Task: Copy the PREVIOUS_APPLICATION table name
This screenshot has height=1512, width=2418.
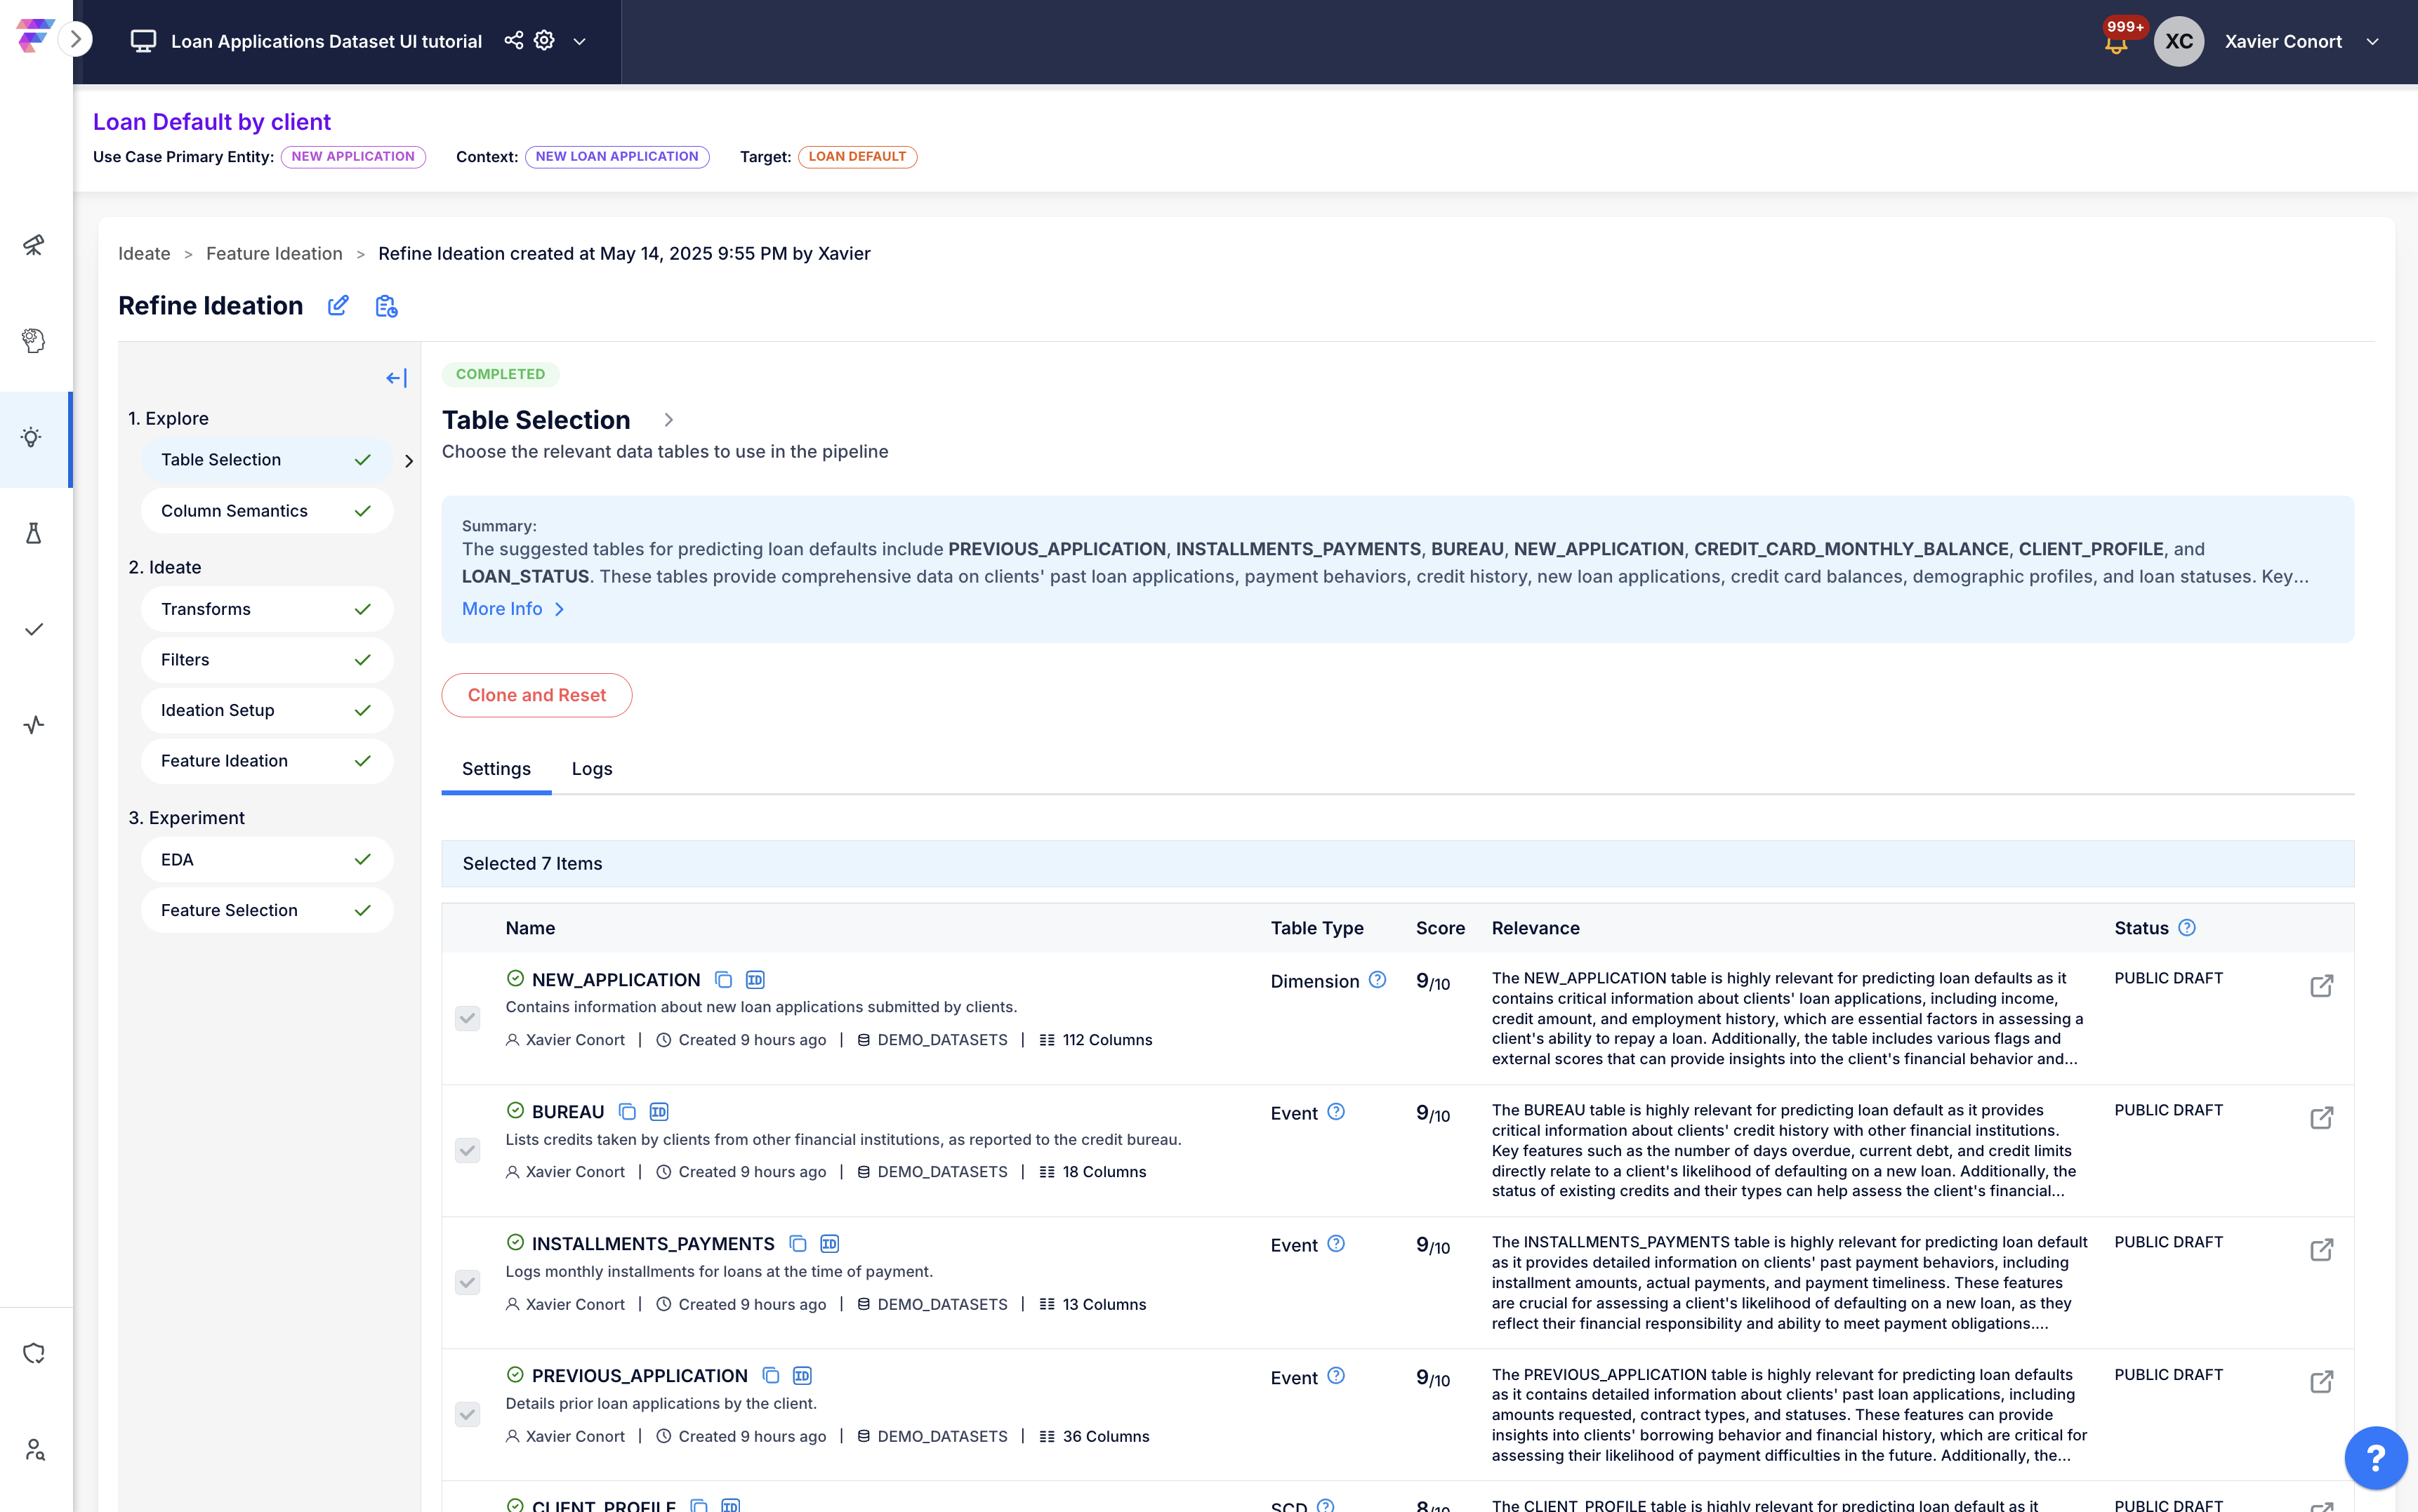Action: pyautogui.click(x=770, y=1376)
